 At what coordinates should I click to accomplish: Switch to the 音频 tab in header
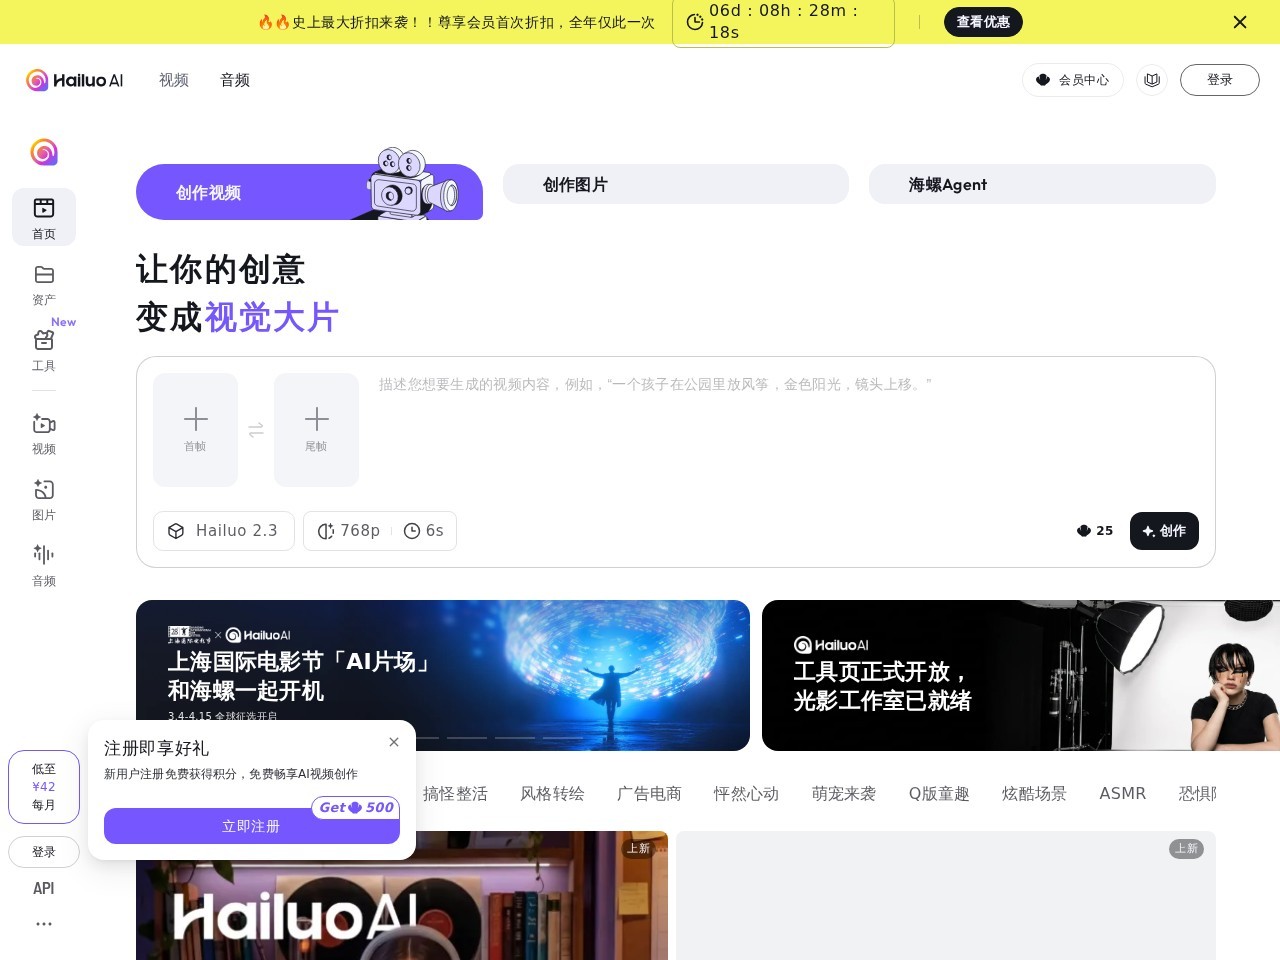235,80
